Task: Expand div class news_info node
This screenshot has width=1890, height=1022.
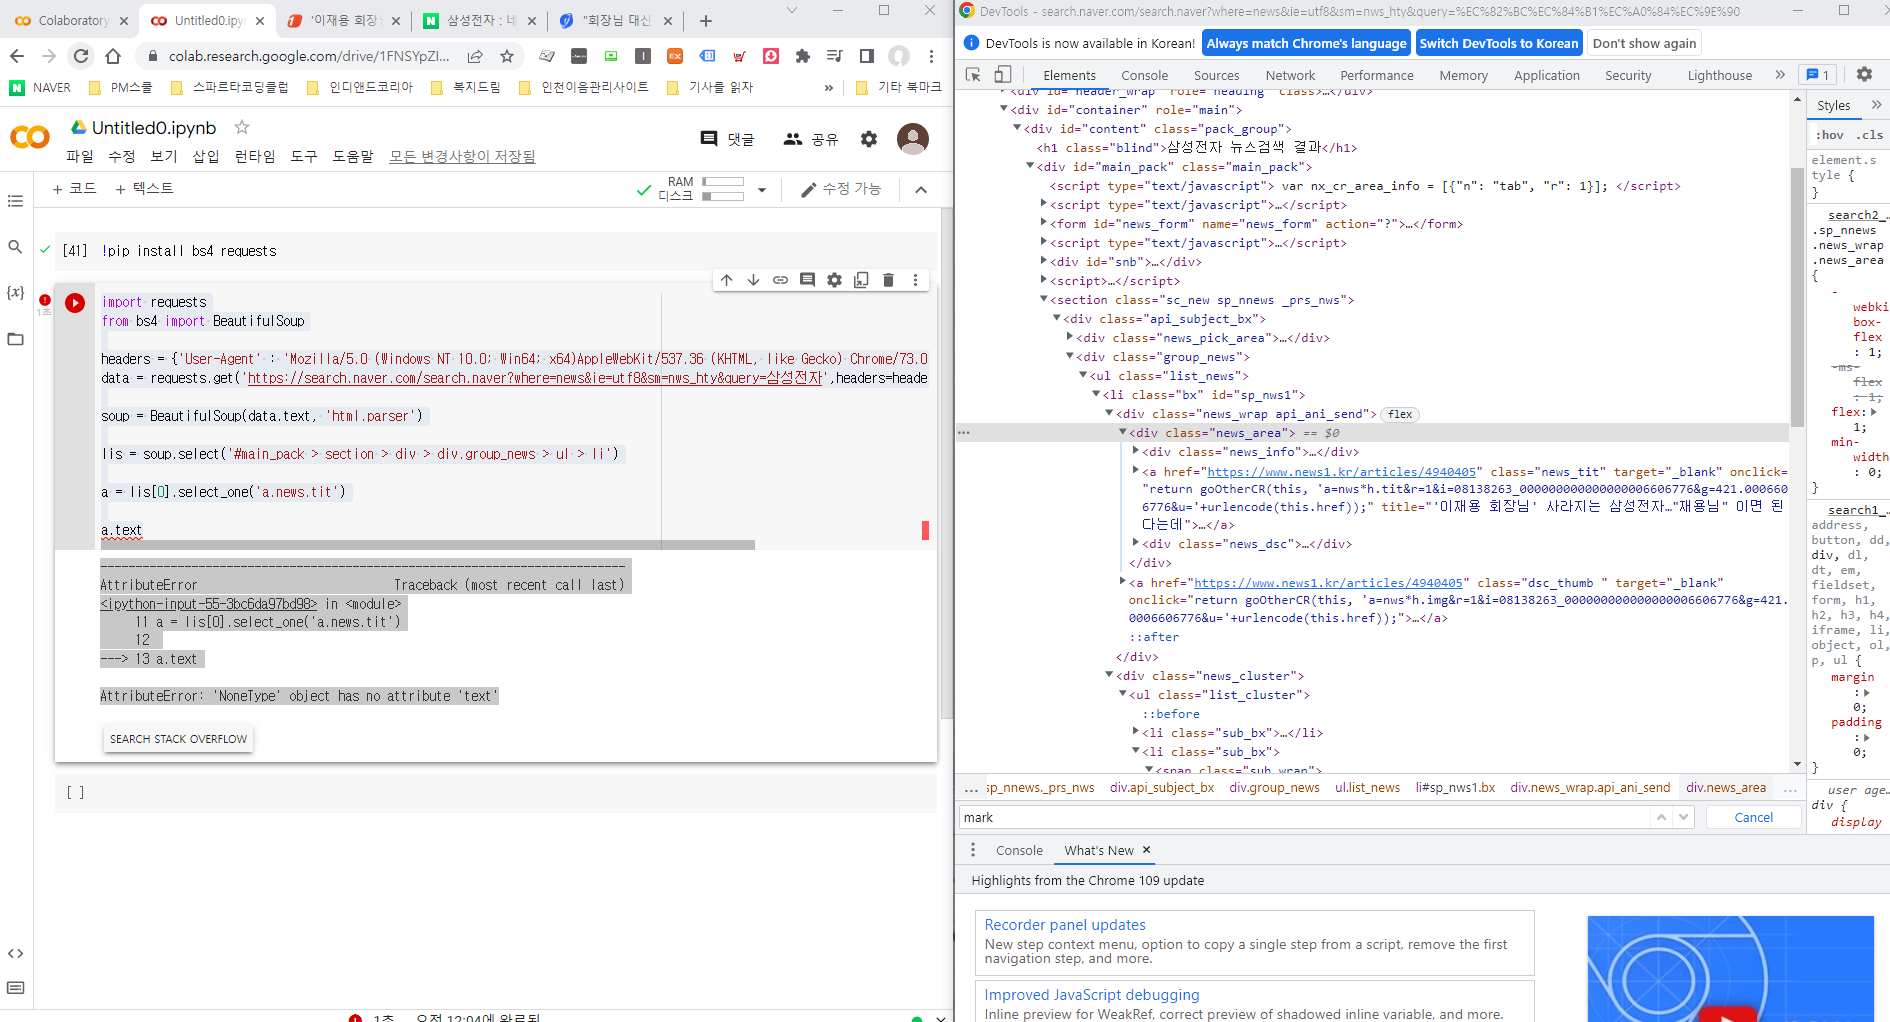Action: click(1136, 452)
